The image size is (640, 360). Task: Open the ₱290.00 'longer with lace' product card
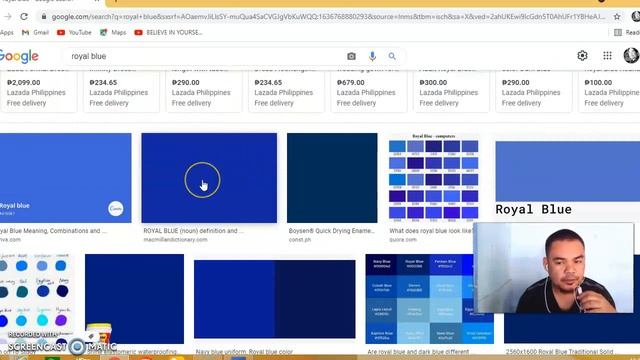click(x=204, y=91)
